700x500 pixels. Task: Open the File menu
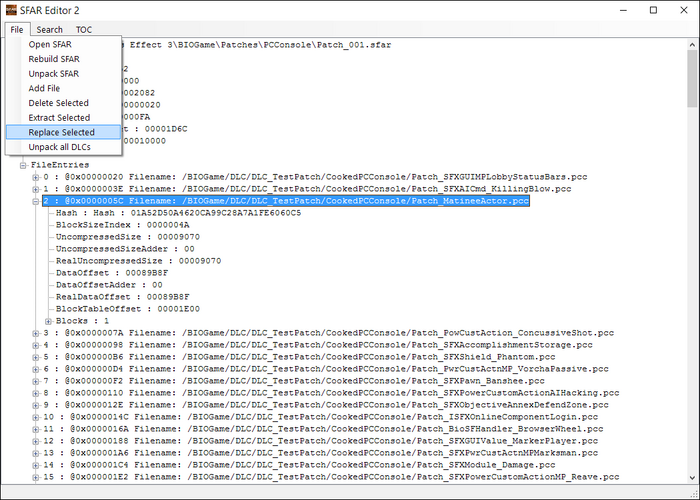pyautogui.click(x=17, y=29)
